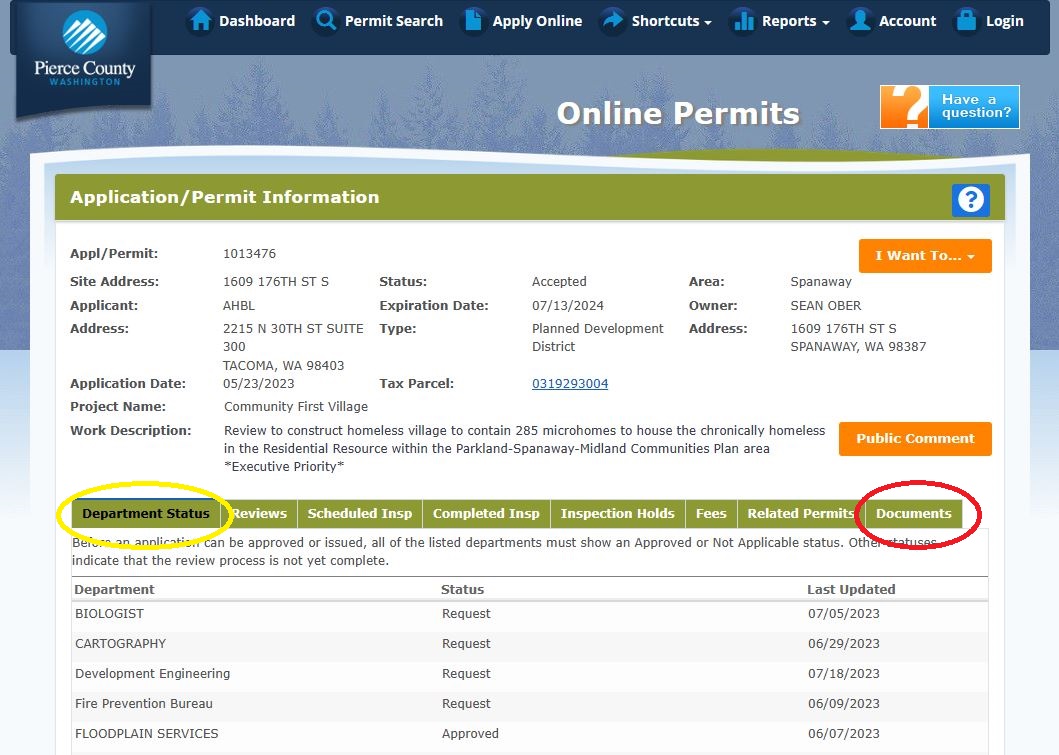Image resolution: width=1059 pixels, height=755 pixels.
Task: Click the 'Have a question?' banner
Action: tap(950, 107)
